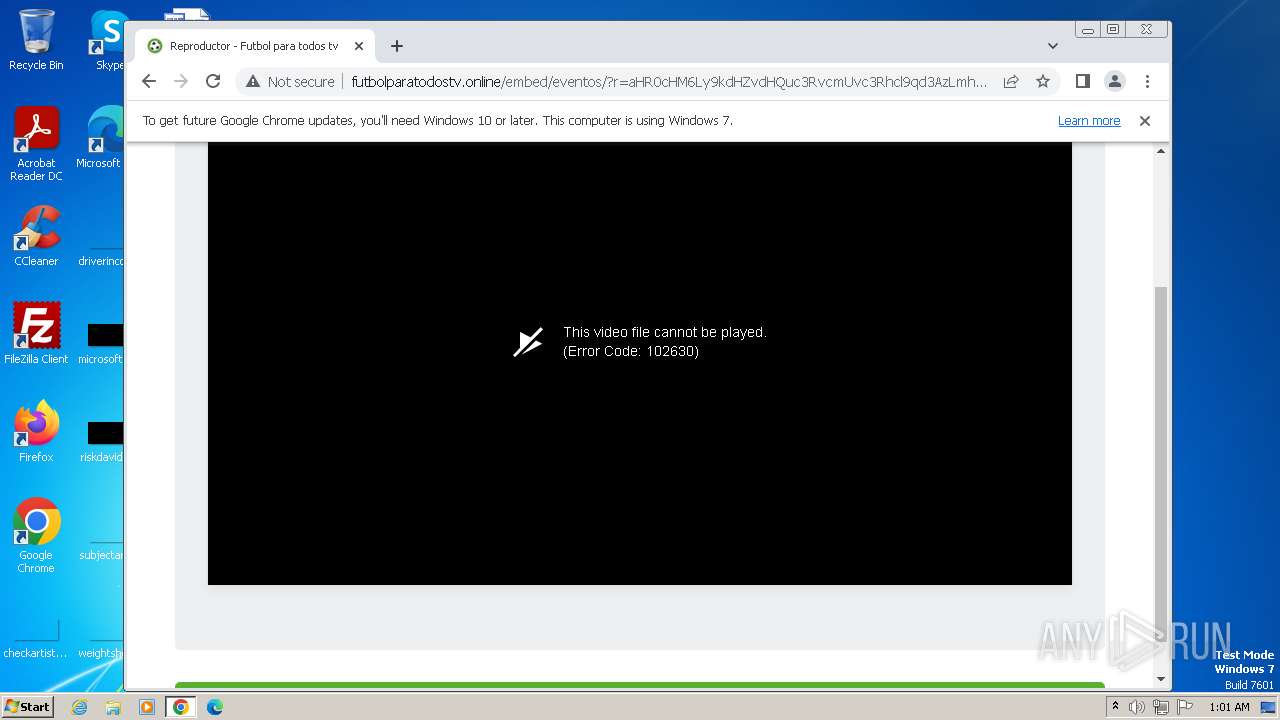
Task: Open the CCleaner desktop icon
Action: [36, 236]
